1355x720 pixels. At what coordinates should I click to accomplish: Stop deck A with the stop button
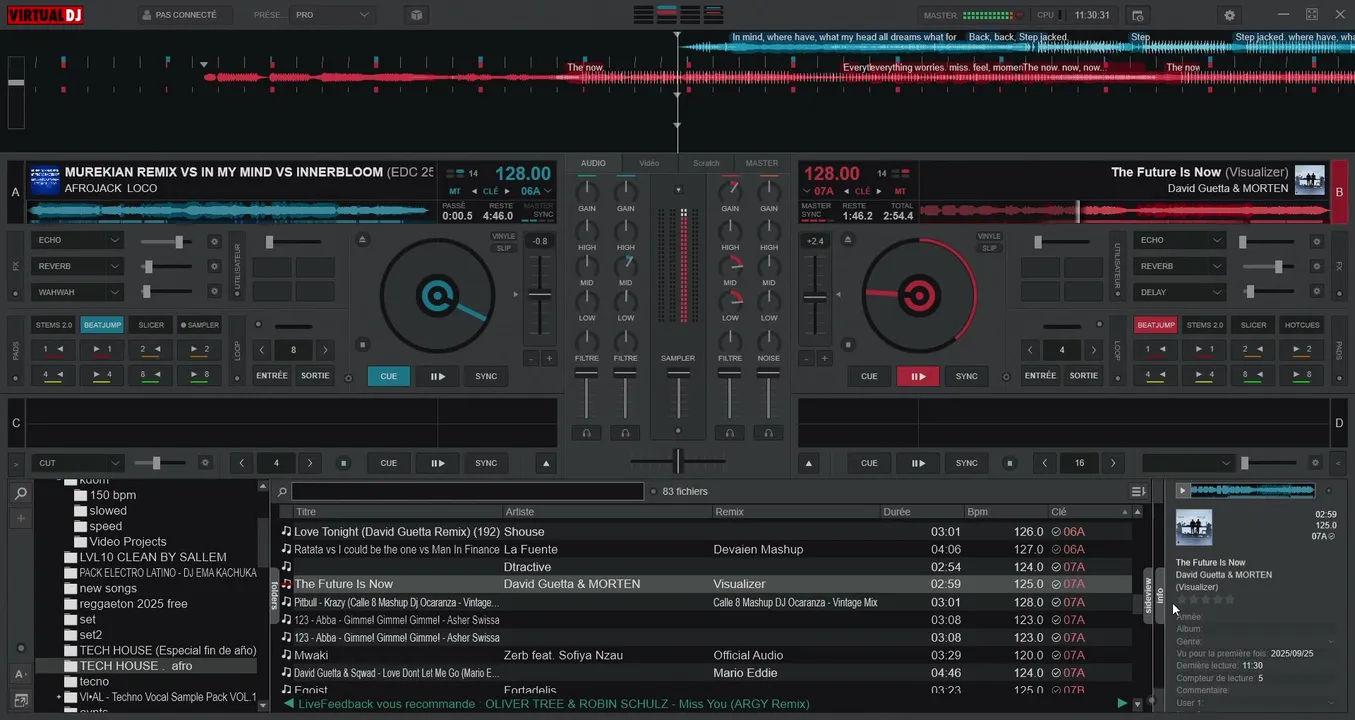362,345
